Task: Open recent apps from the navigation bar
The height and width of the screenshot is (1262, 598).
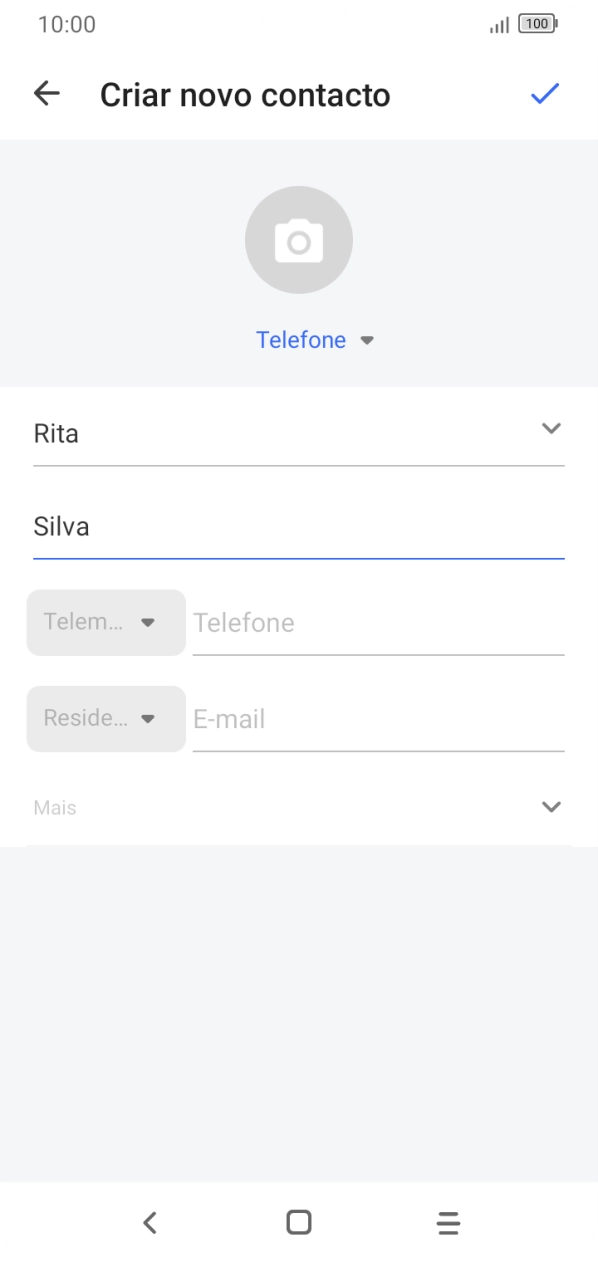Action: click(448, 1222)
